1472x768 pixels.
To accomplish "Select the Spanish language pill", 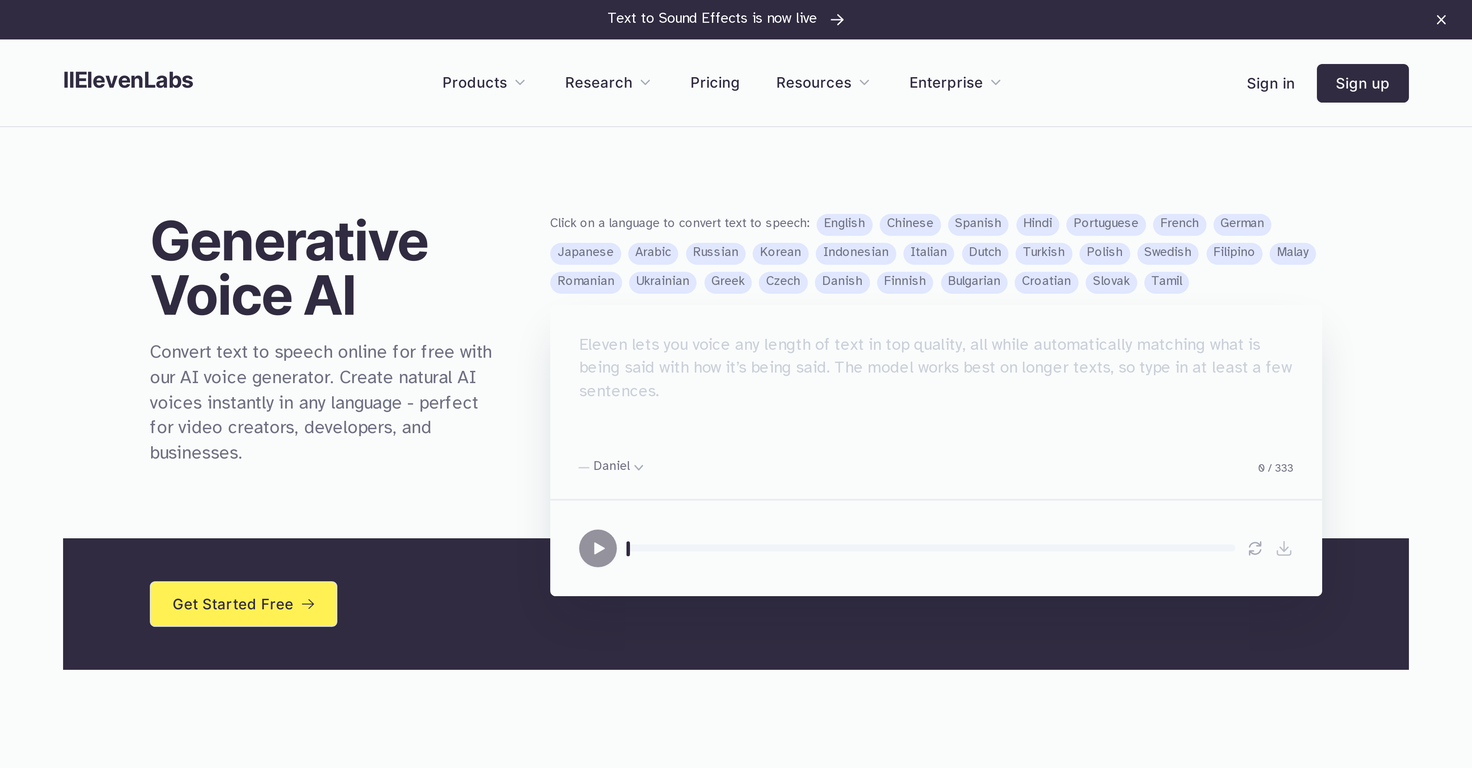I will [x=977, y=224].
